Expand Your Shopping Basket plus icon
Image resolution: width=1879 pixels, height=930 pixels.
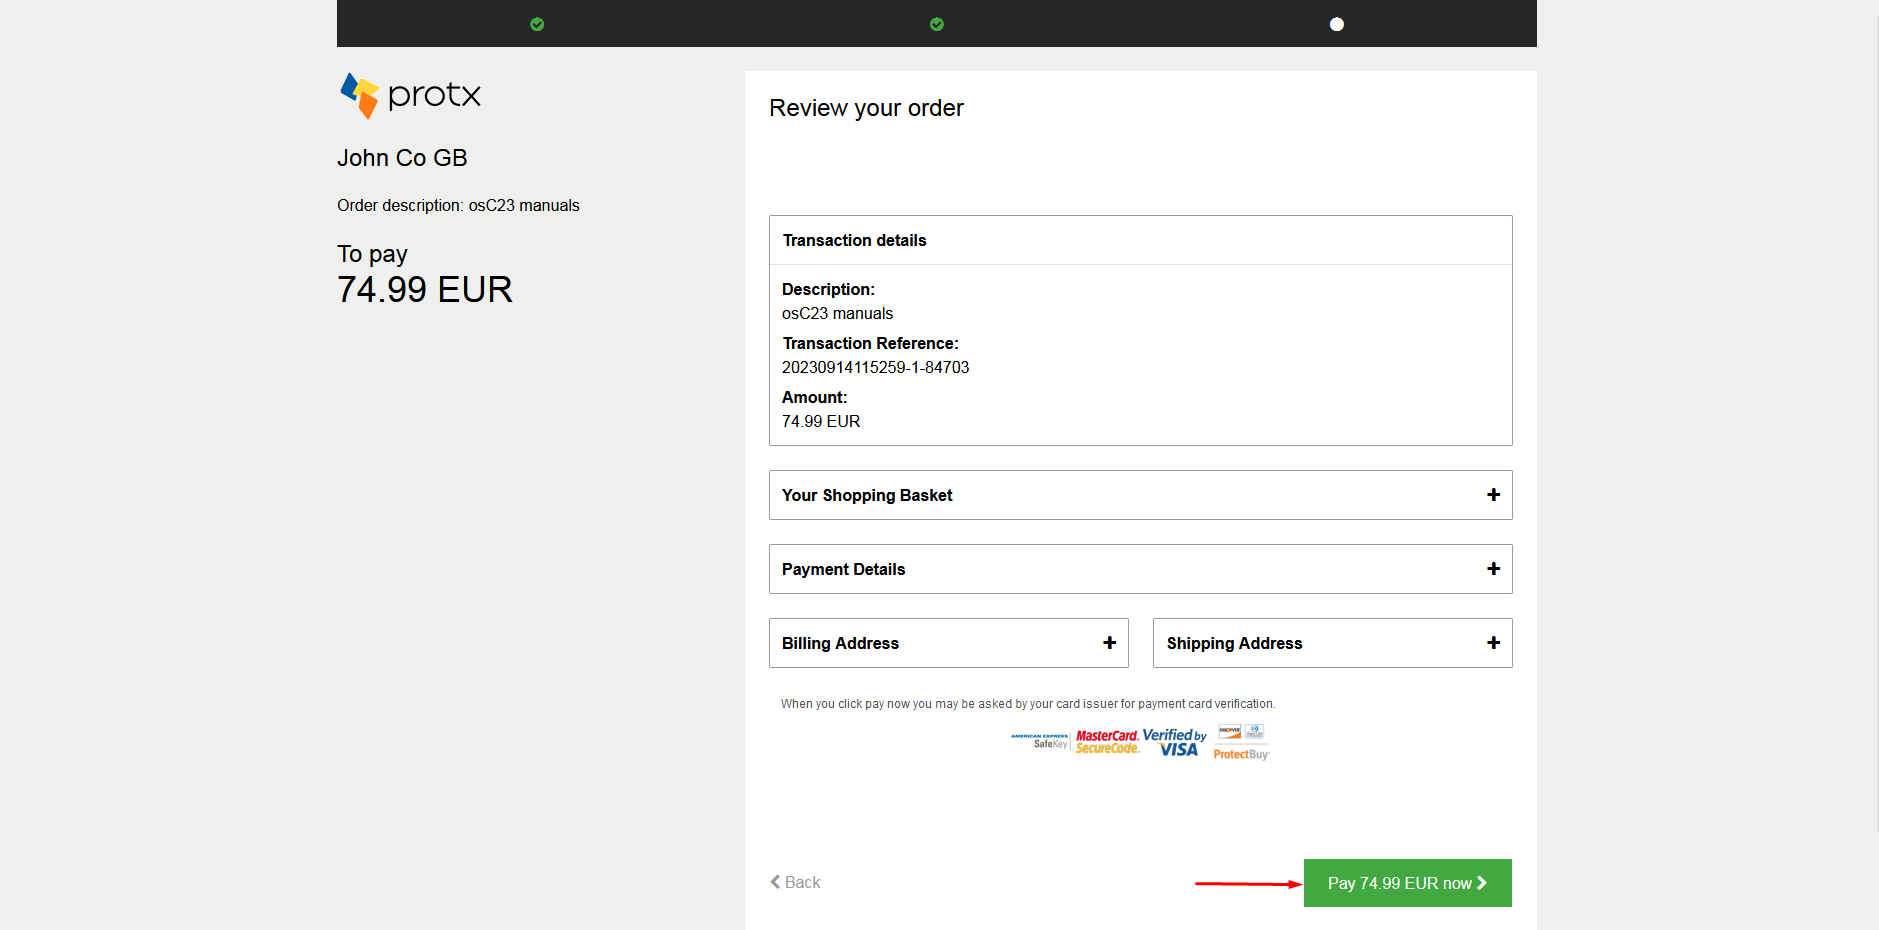pos(1493,495)
